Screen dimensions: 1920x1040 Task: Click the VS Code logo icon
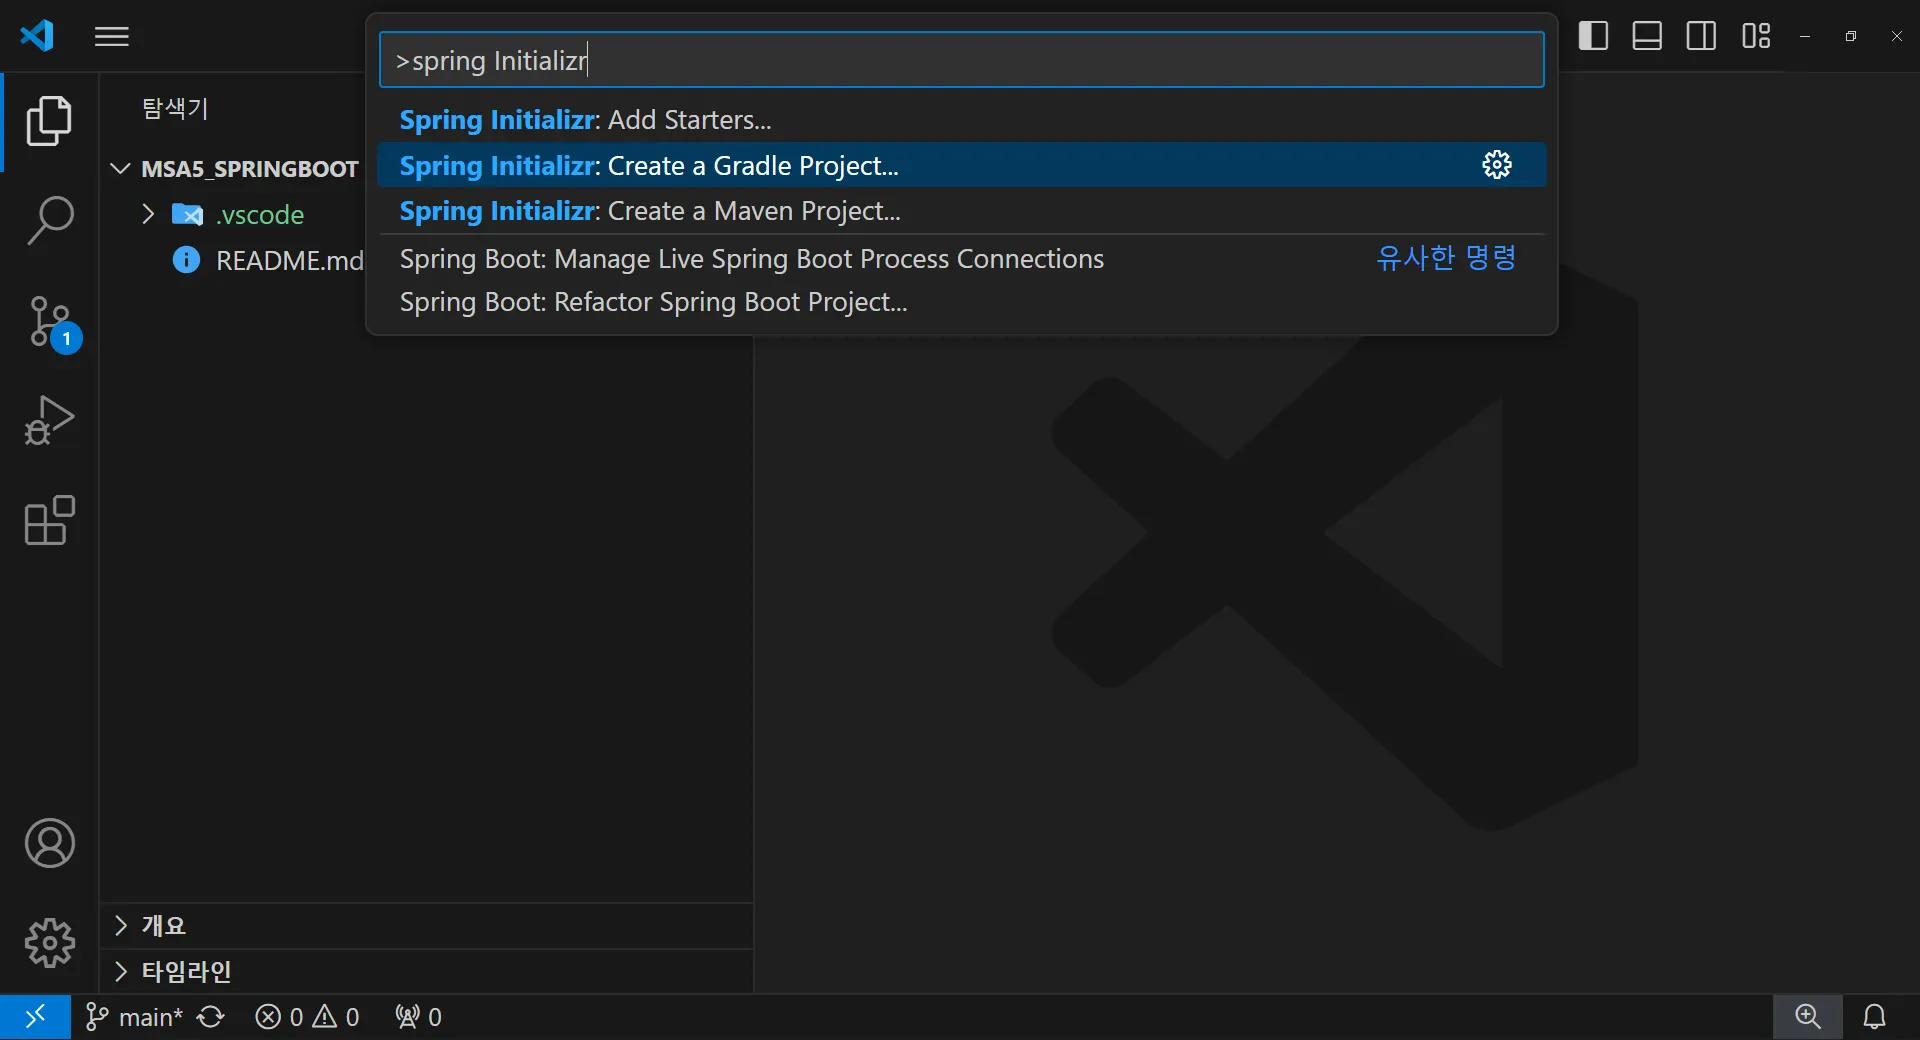(37, 36)
